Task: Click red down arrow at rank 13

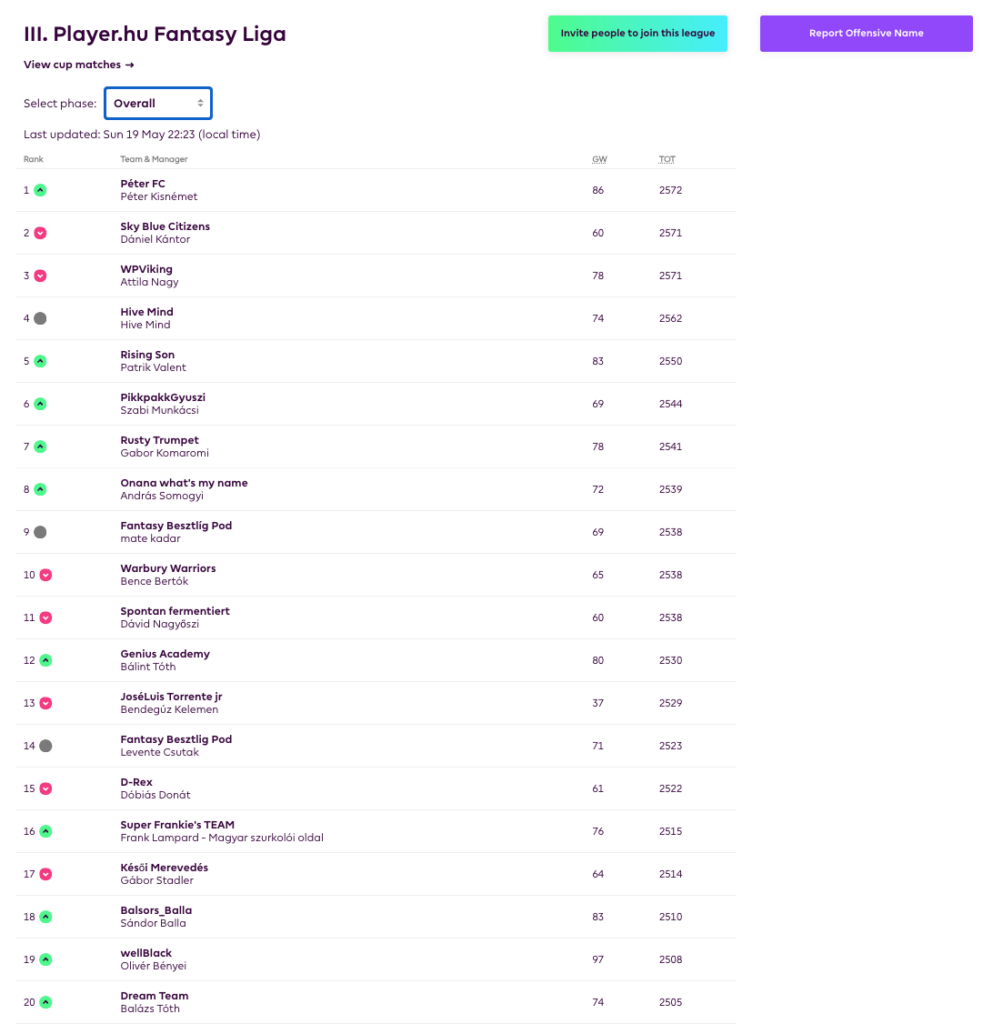Action: point(45,703)
